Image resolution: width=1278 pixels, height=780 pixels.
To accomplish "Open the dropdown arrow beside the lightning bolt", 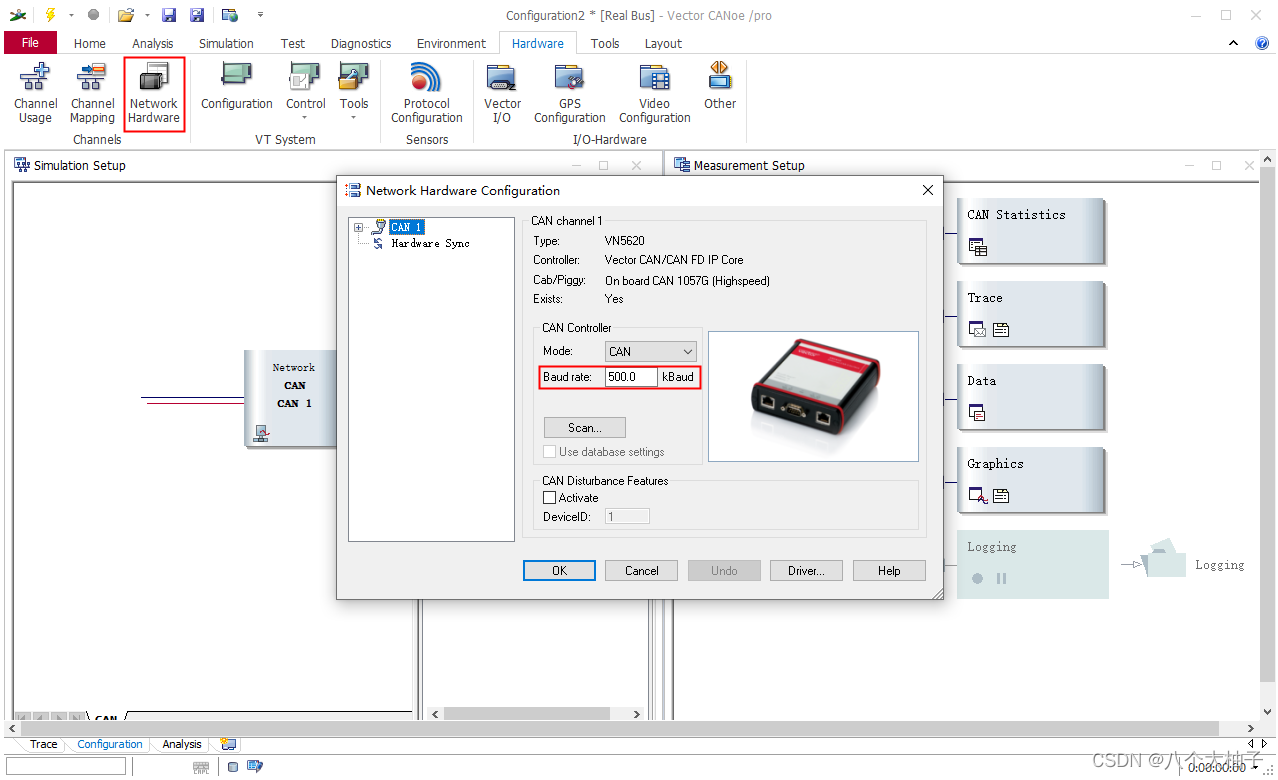I will pos(71,15).
